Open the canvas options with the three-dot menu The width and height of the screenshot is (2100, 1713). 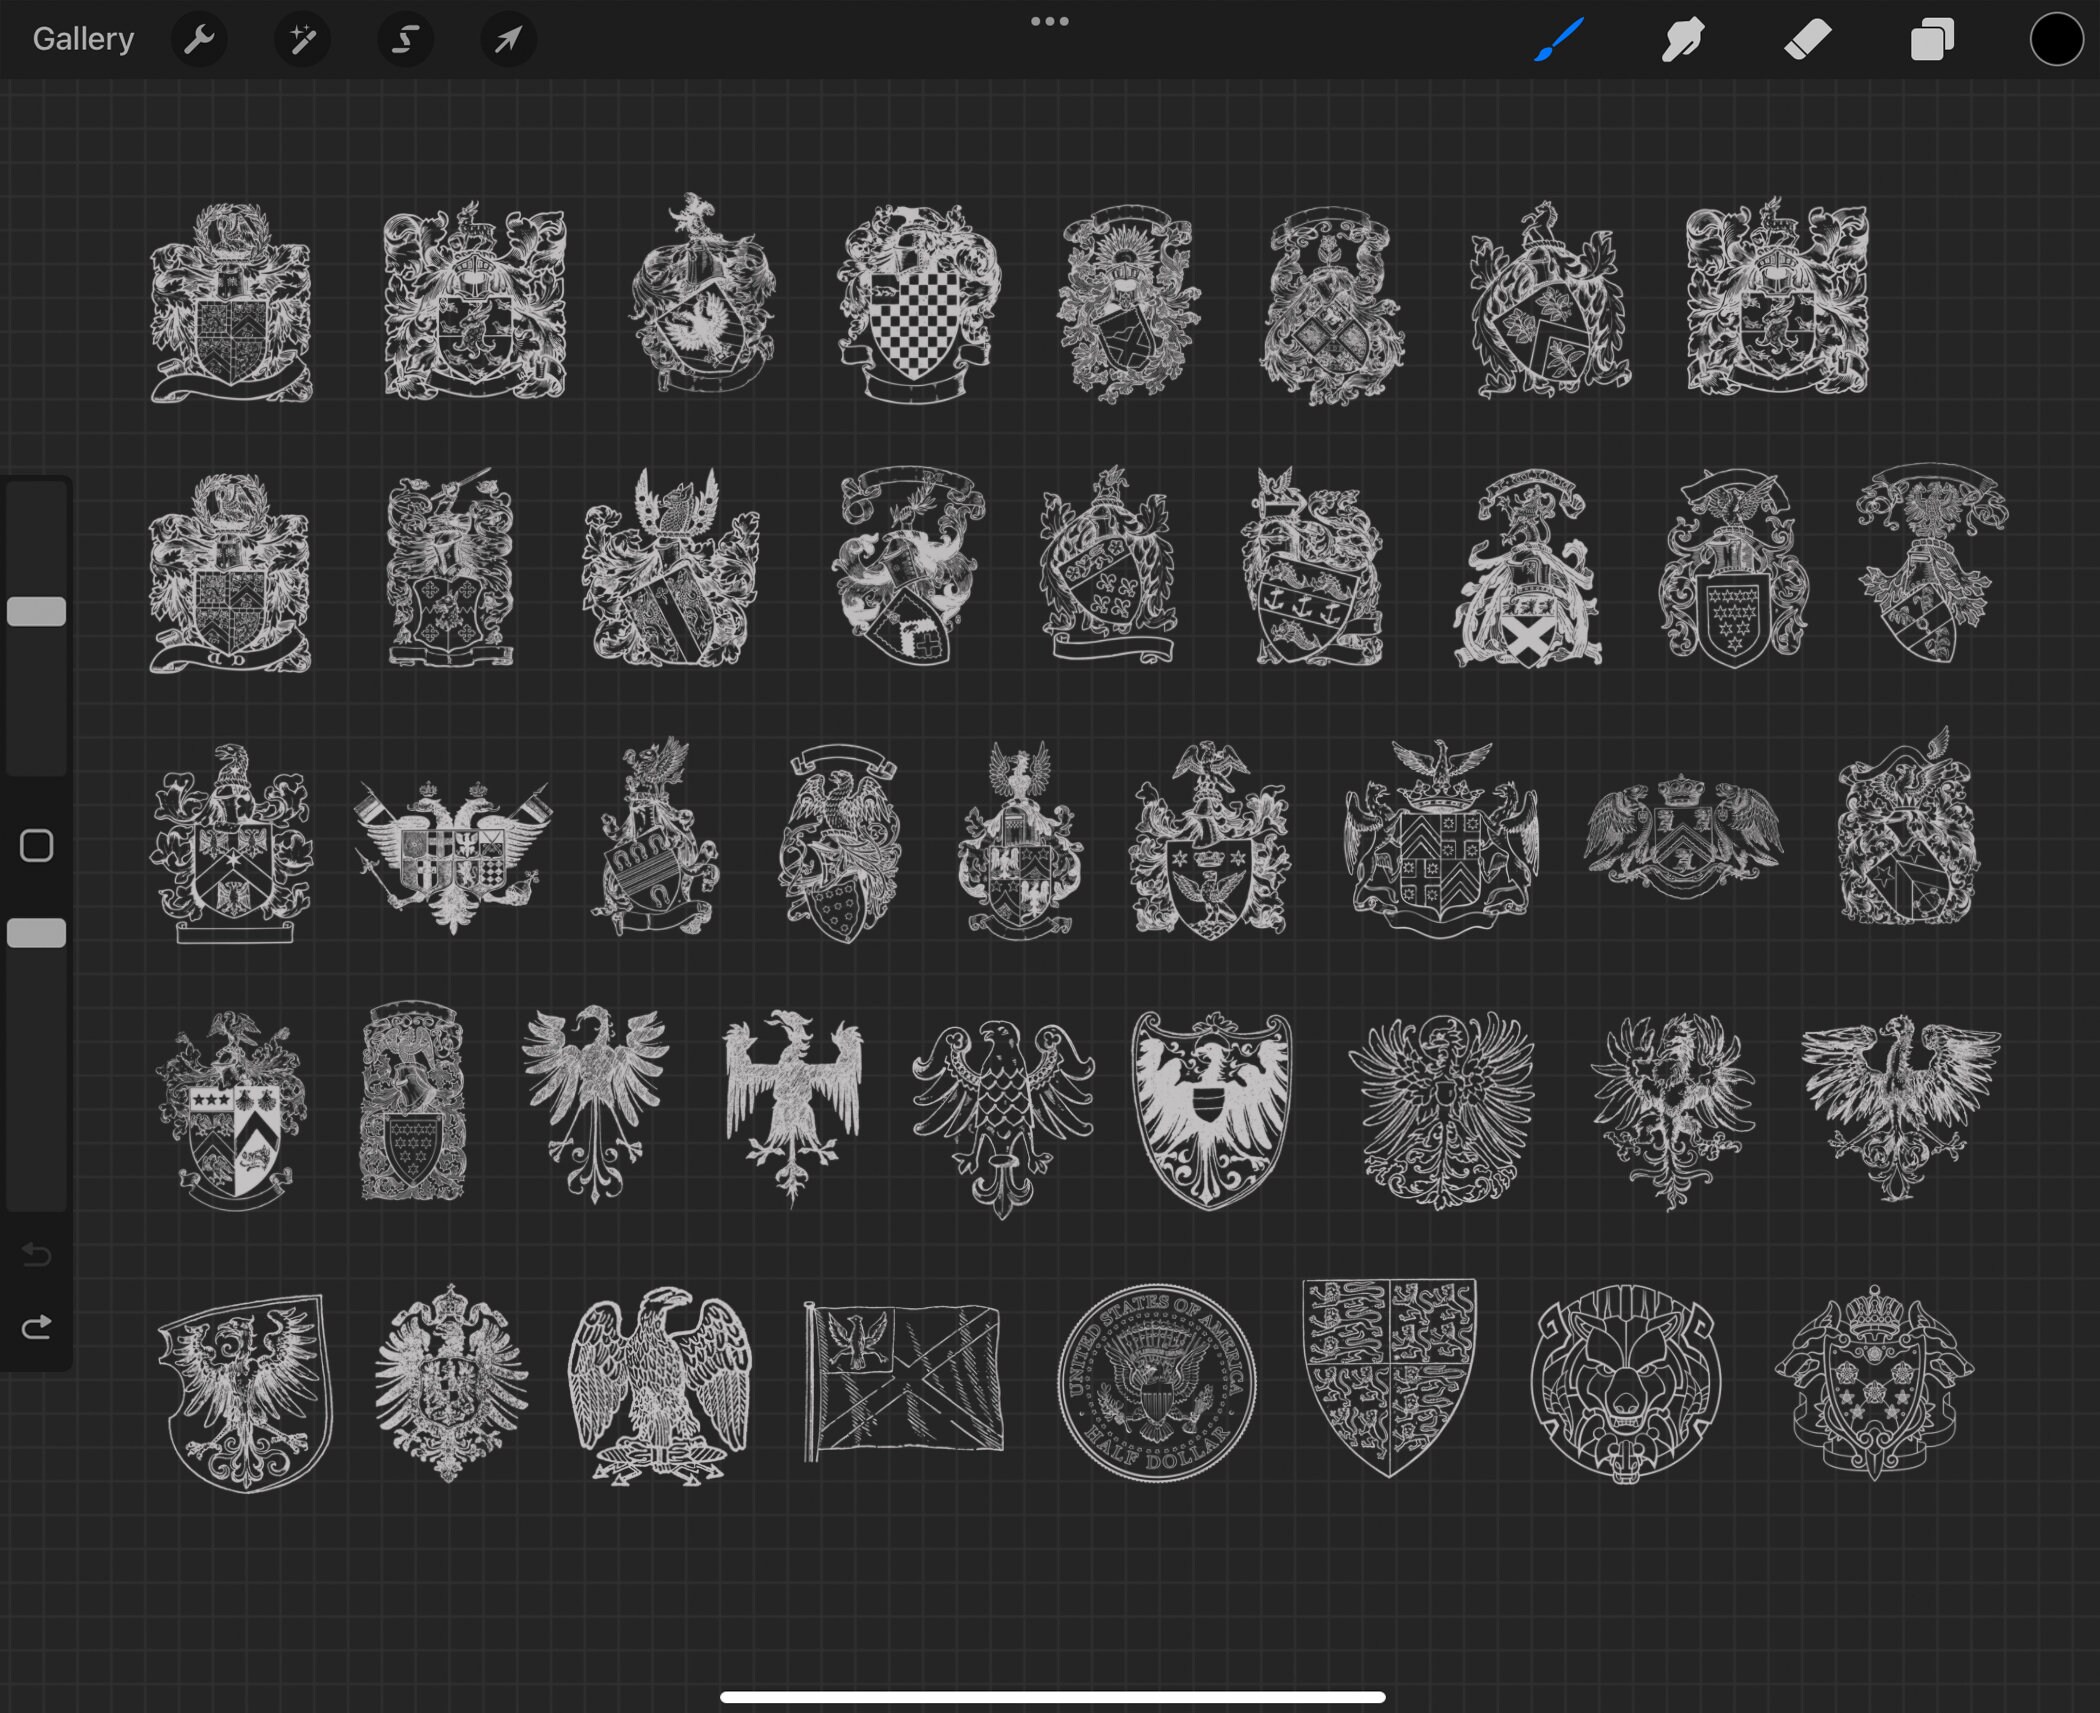(1049, 20)
